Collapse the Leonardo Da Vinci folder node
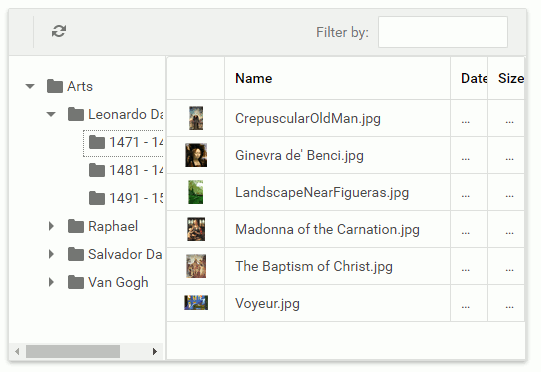Image resolution: width=541 pixels, height=372 pixels. click(51, 114)
